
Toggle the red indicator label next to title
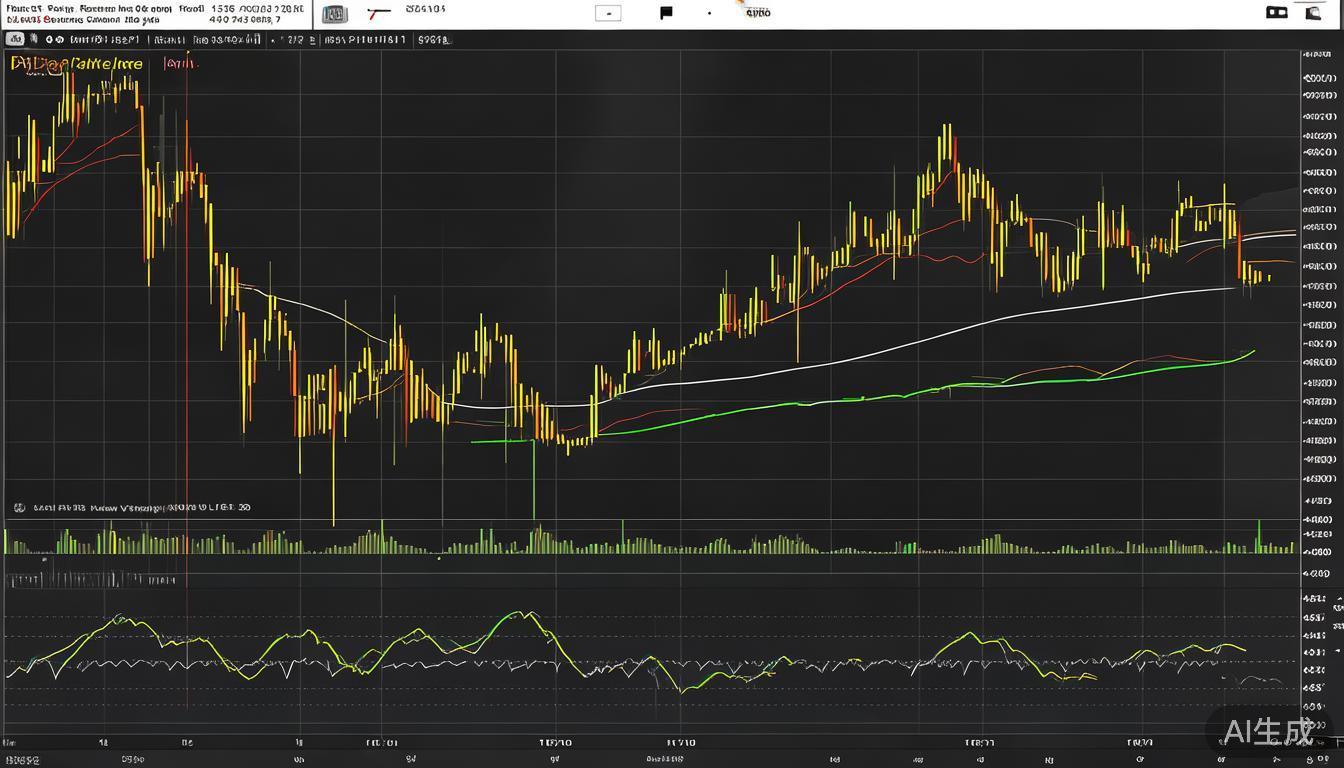pyautogui.click(x=181, y=64)
